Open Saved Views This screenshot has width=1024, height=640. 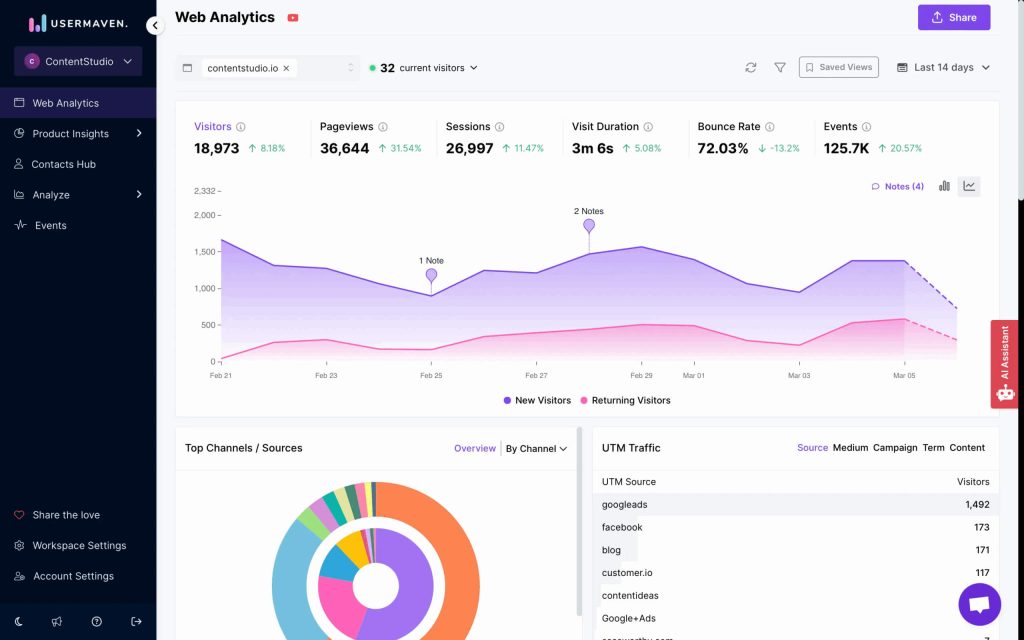pos(839,67)
